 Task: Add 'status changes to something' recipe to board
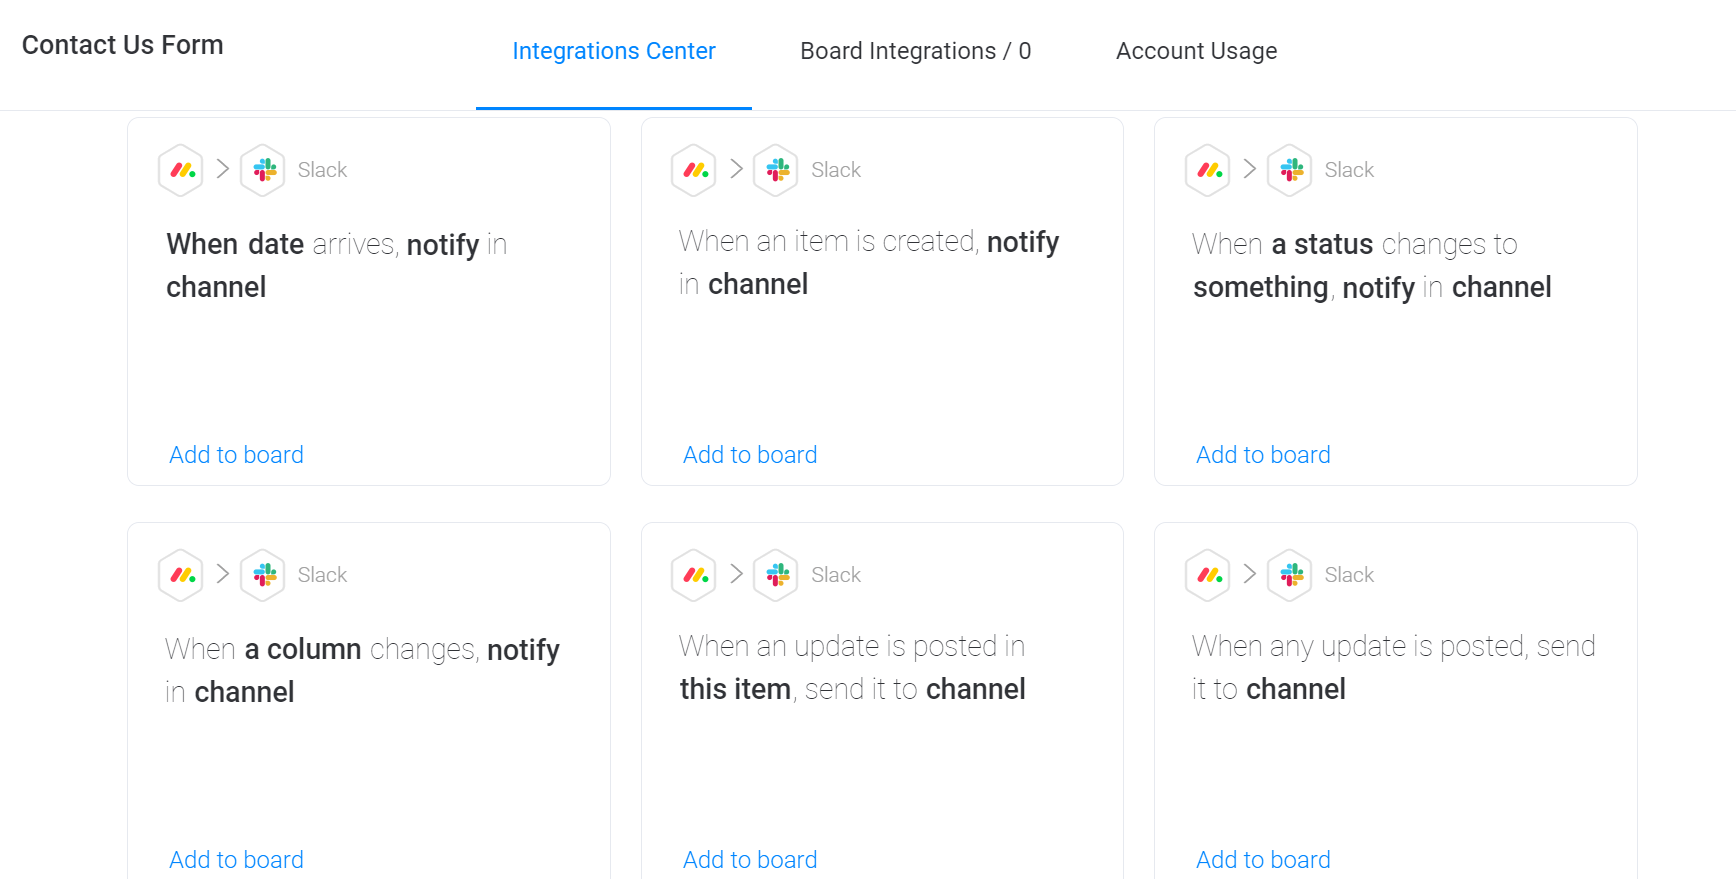(x=1263, y=455)
